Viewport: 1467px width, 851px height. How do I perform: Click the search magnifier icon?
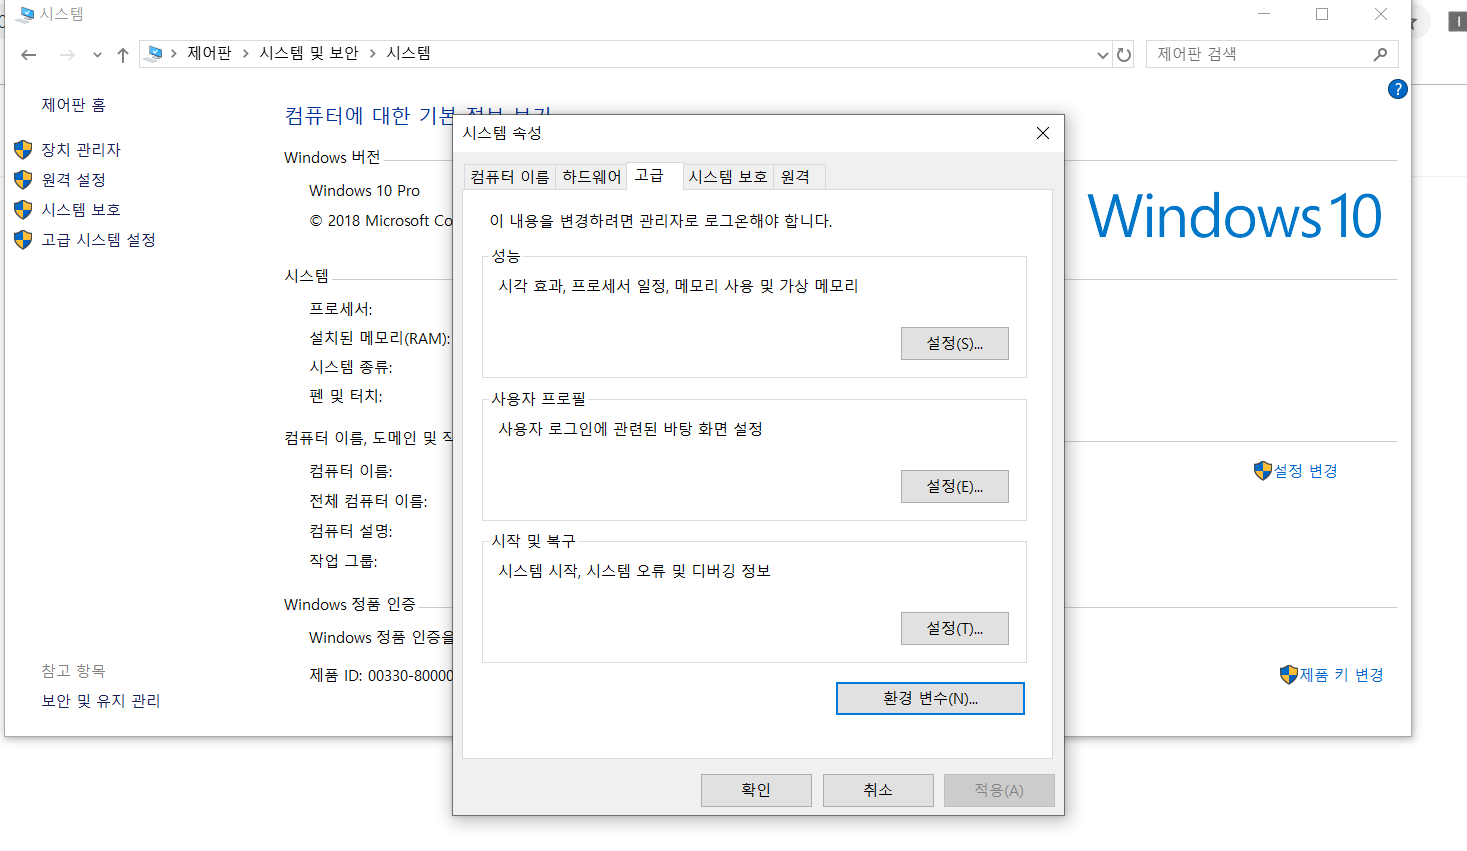[1380, 54]
